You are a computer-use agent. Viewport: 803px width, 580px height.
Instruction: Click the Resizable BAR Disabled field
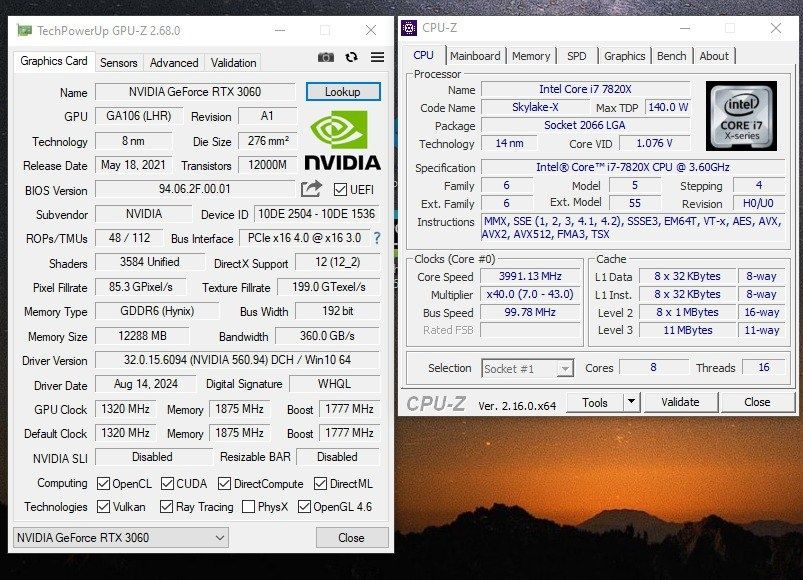(337, 457)
